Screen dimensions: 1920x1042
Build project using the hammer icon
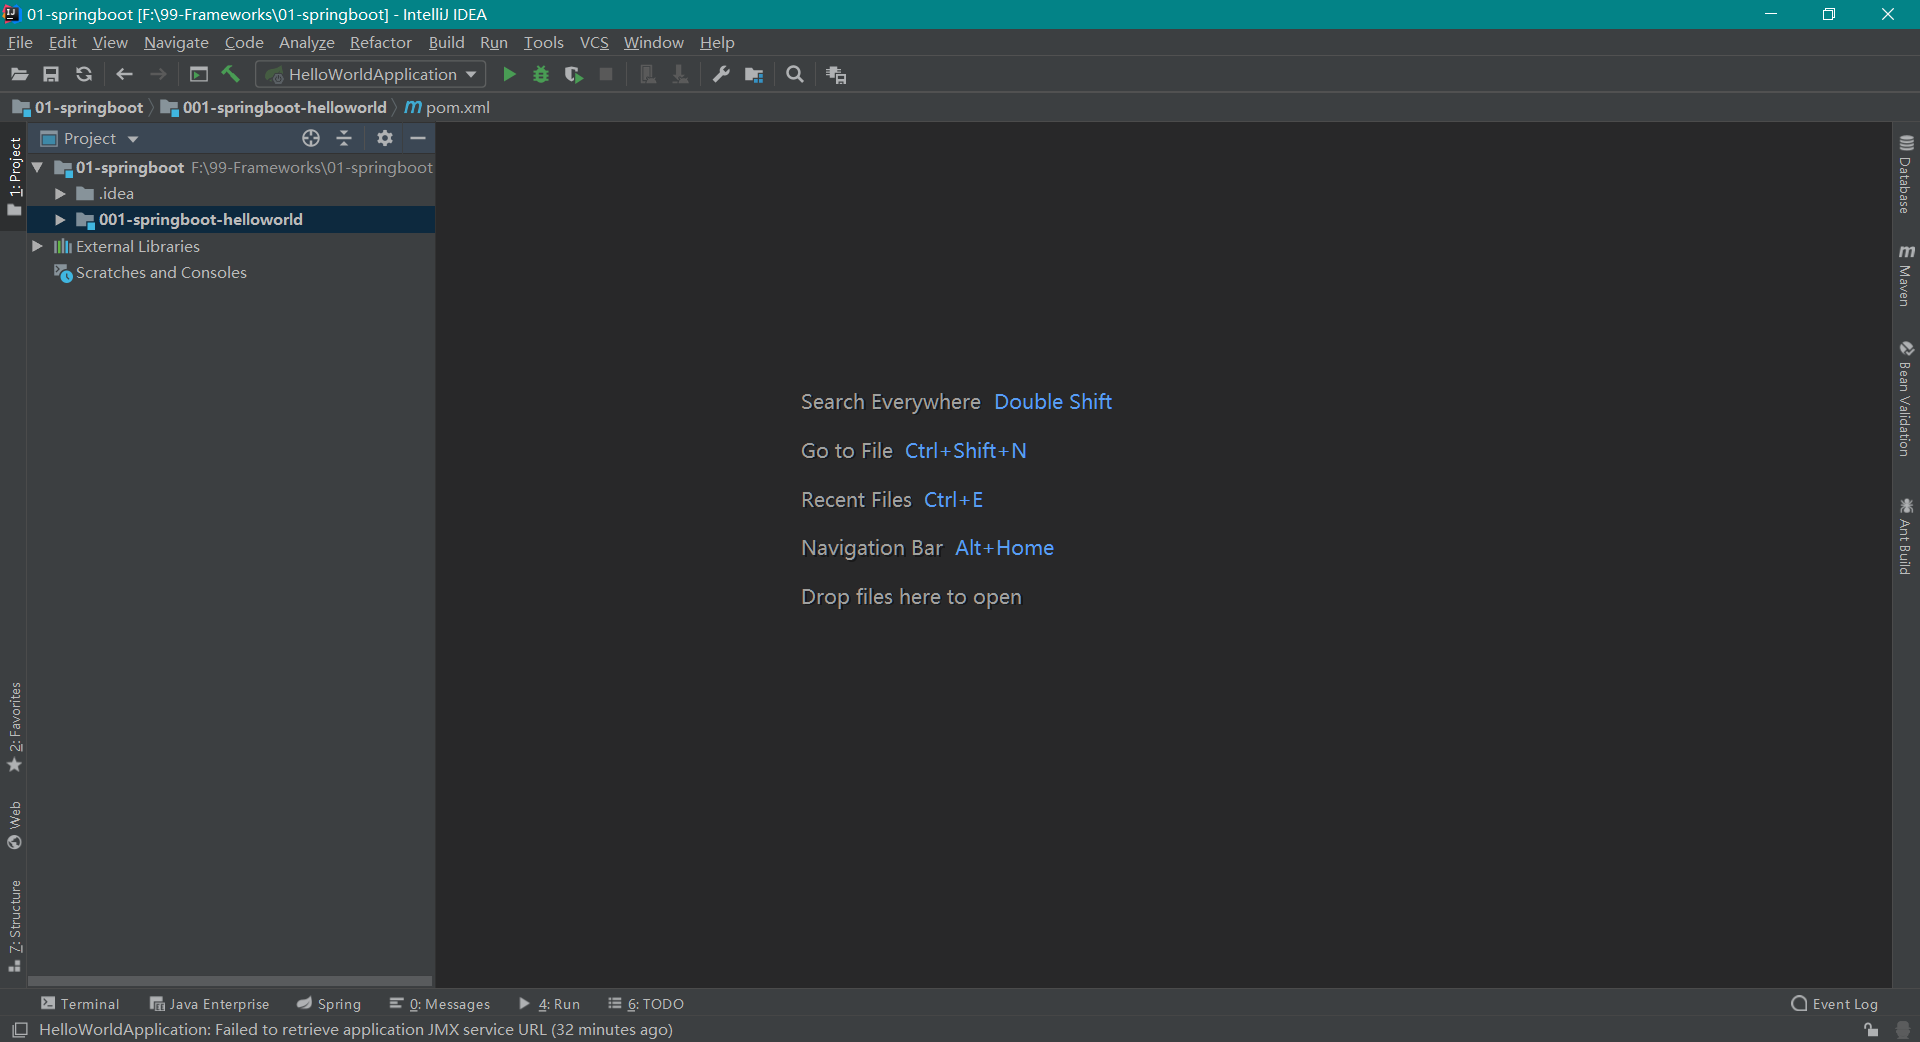pos(231,74)
